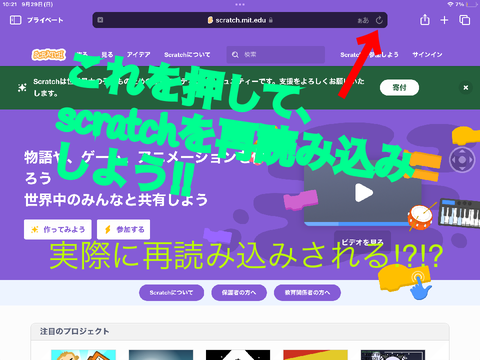Open the fourth featured project thumbnail
480x360 pixels.
coord(315,355)
